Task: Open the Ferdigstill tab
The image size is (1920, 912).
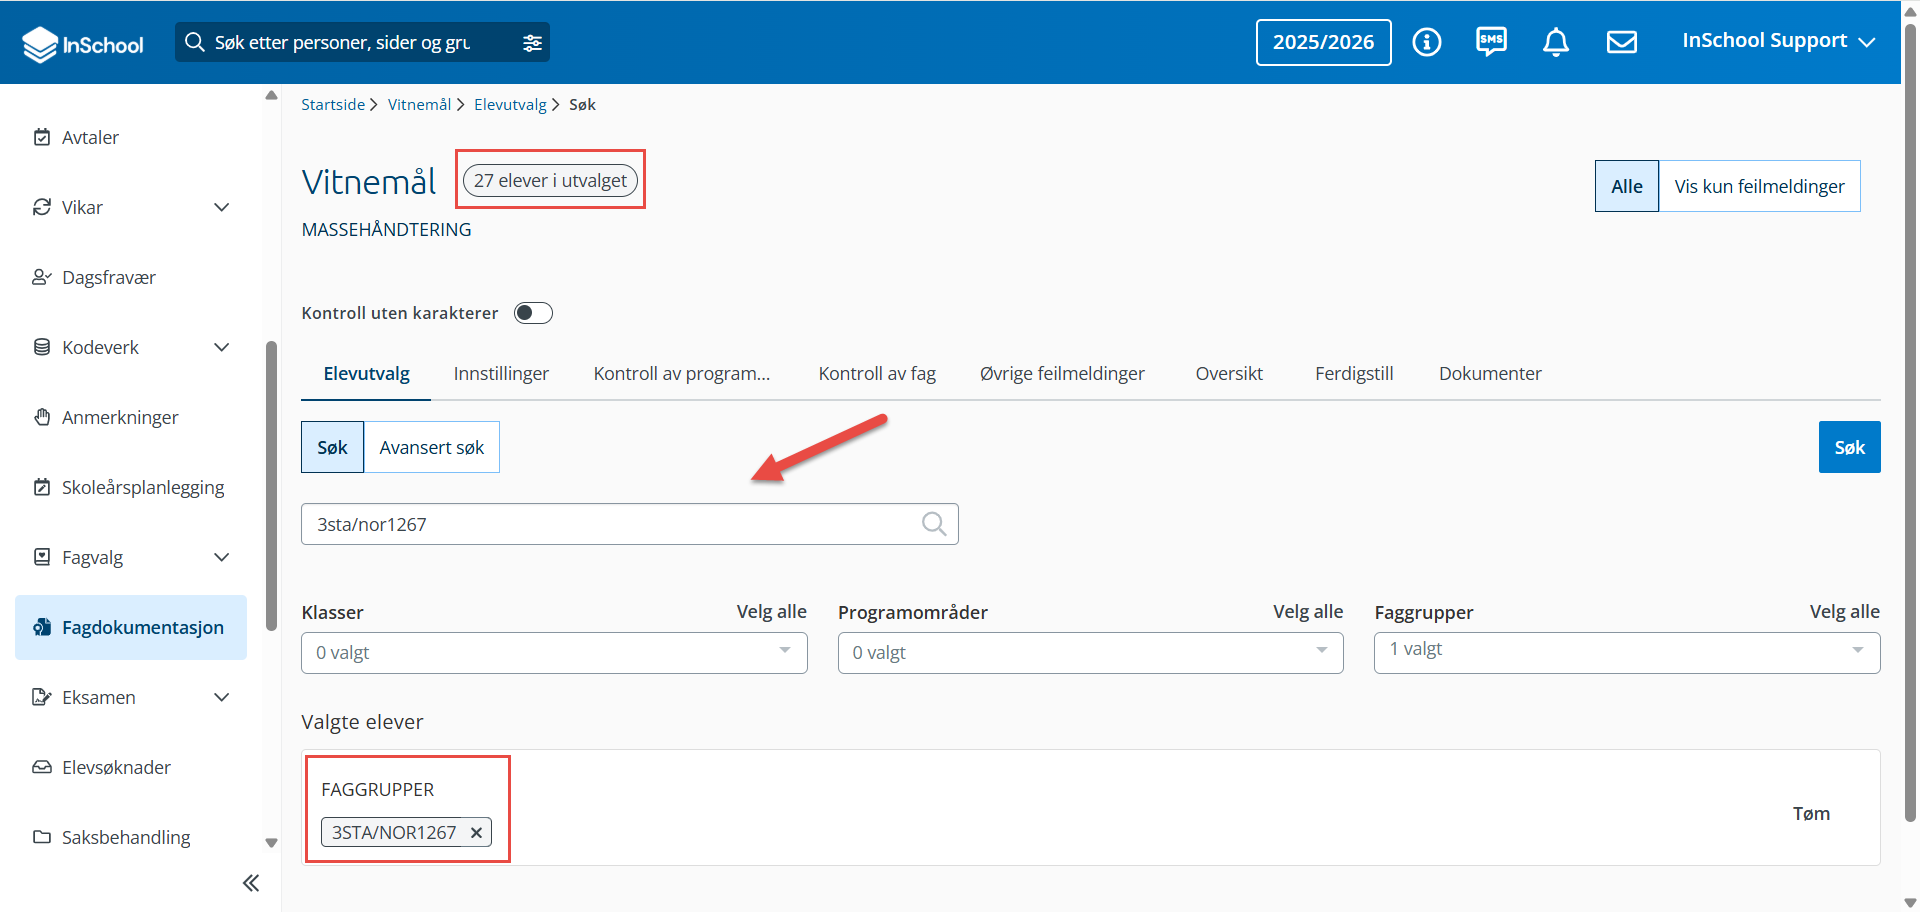Action: click(1354, 373)
